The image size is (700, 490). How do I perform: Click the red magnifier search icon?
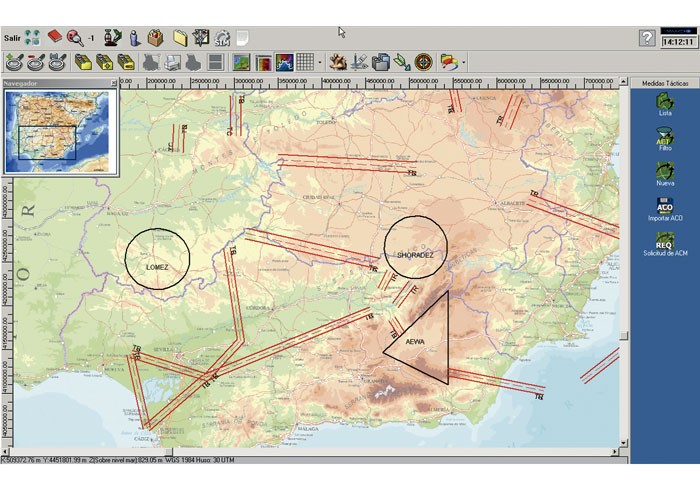coord(75,38)
